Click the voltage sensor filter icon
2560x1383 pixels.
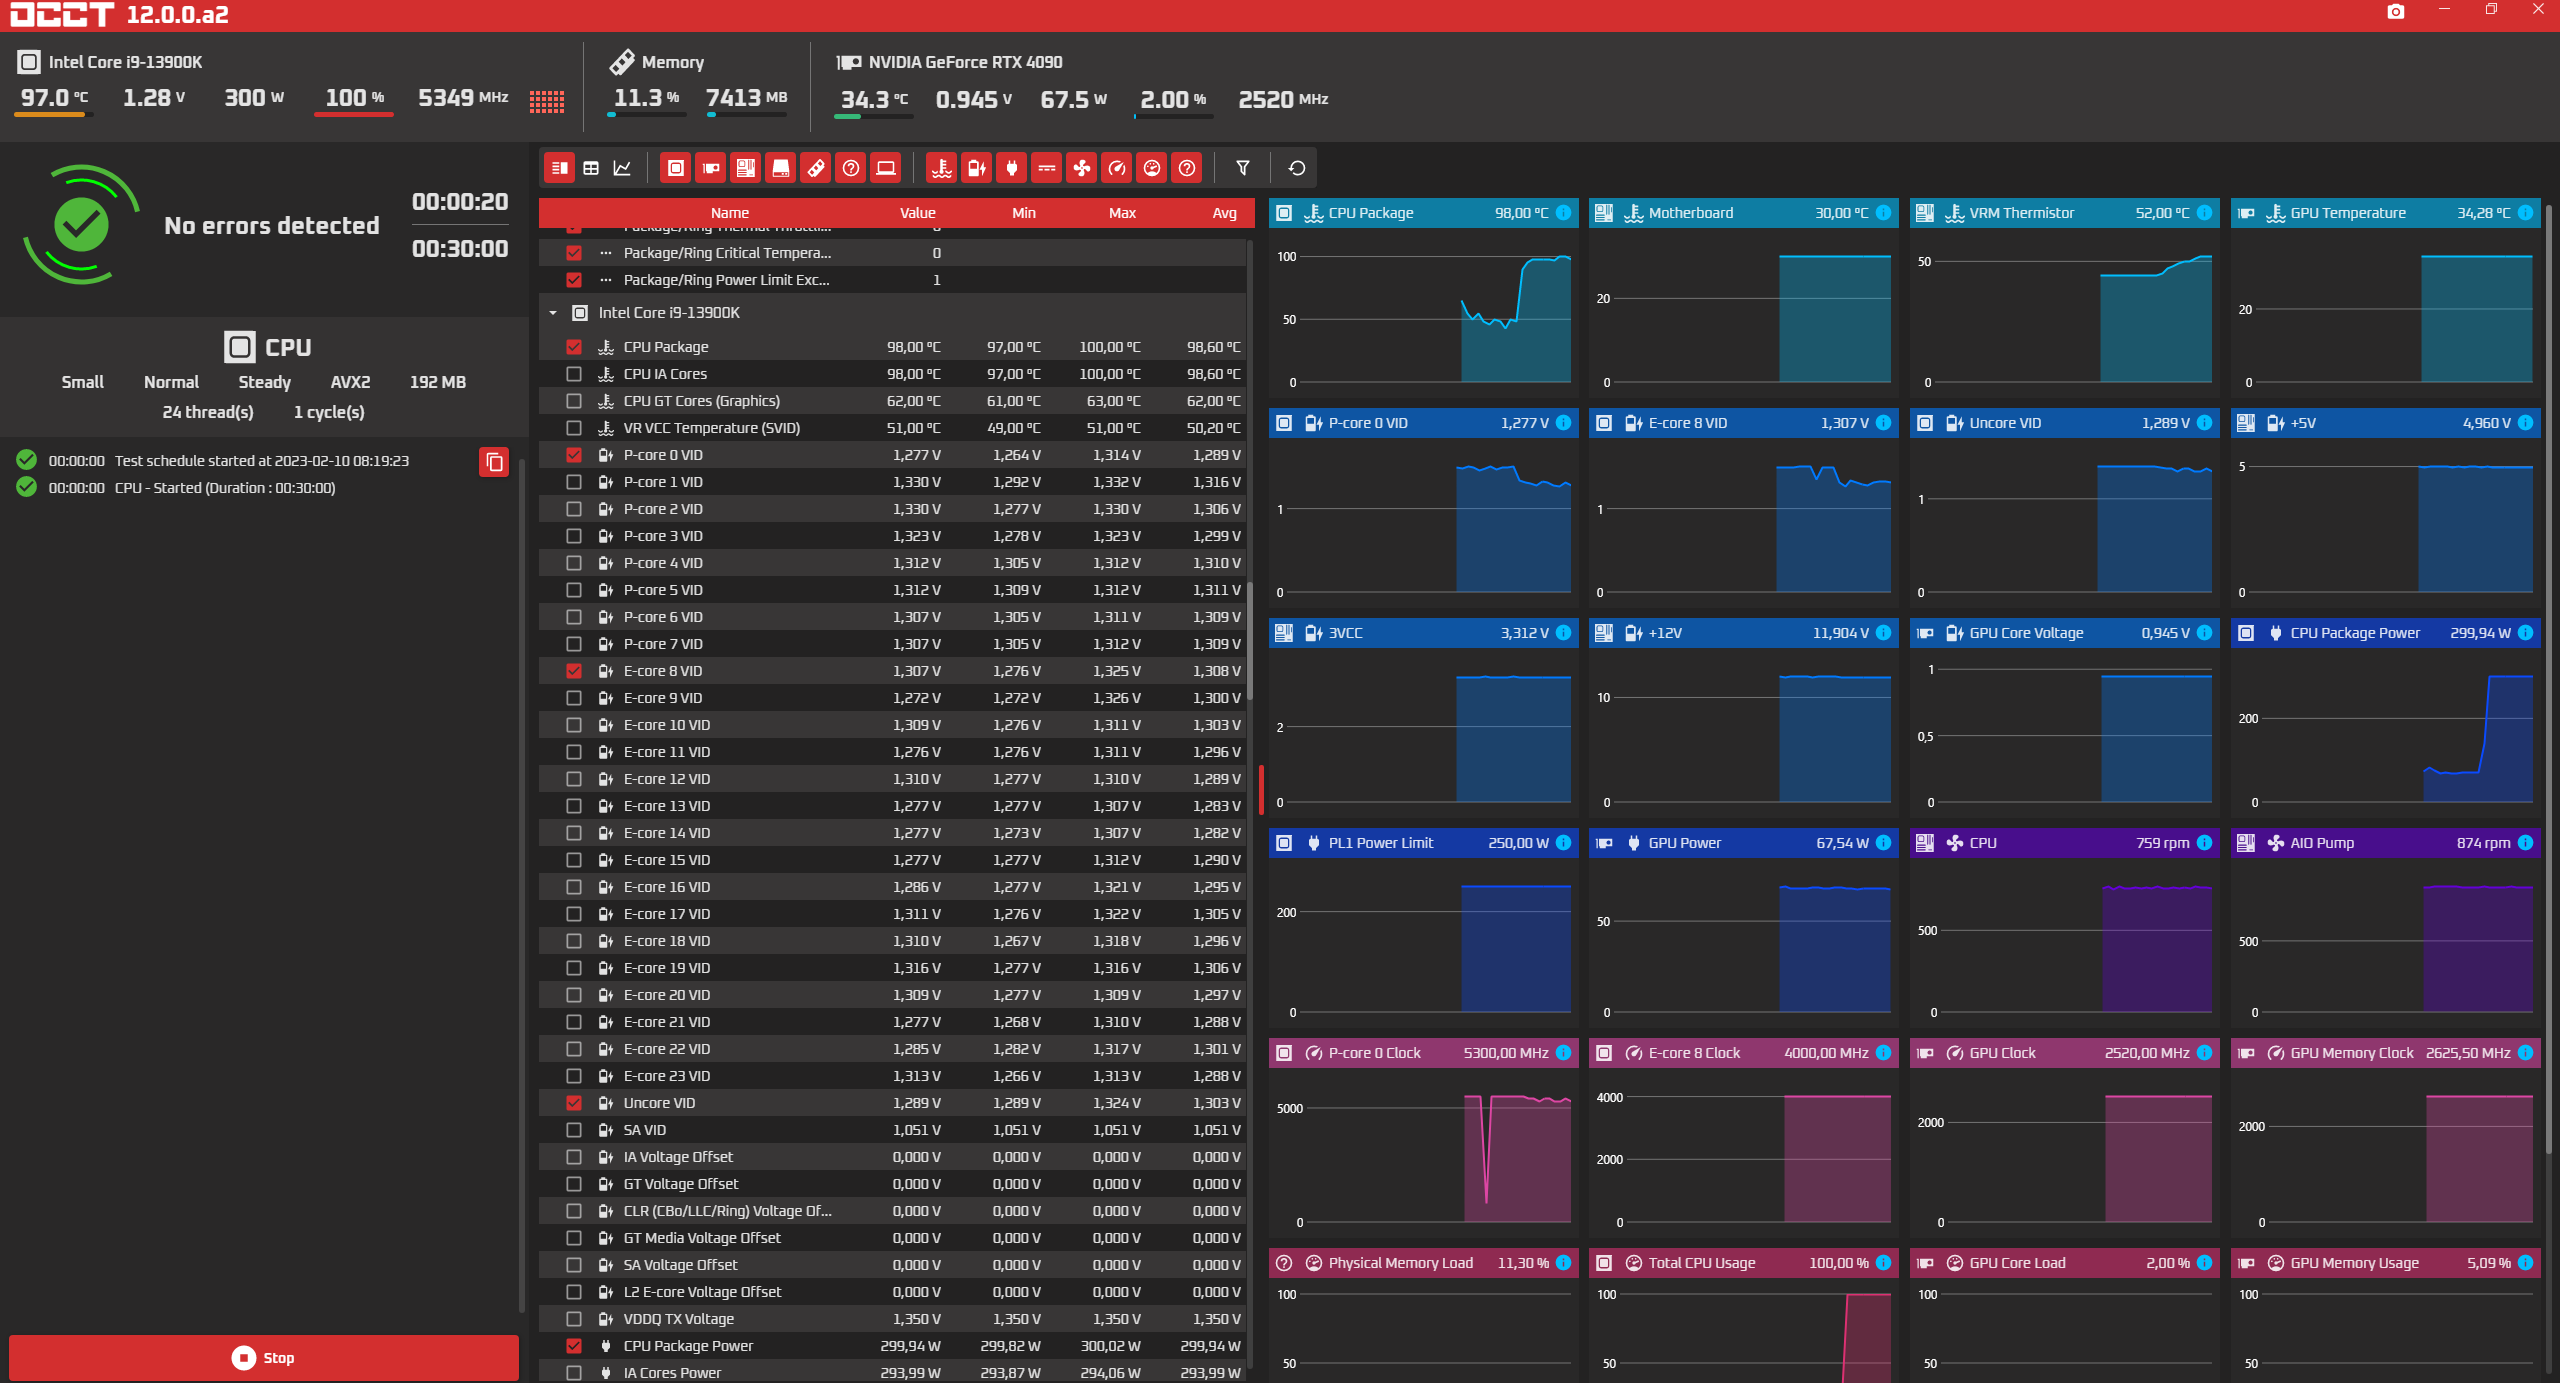(976, 168)
